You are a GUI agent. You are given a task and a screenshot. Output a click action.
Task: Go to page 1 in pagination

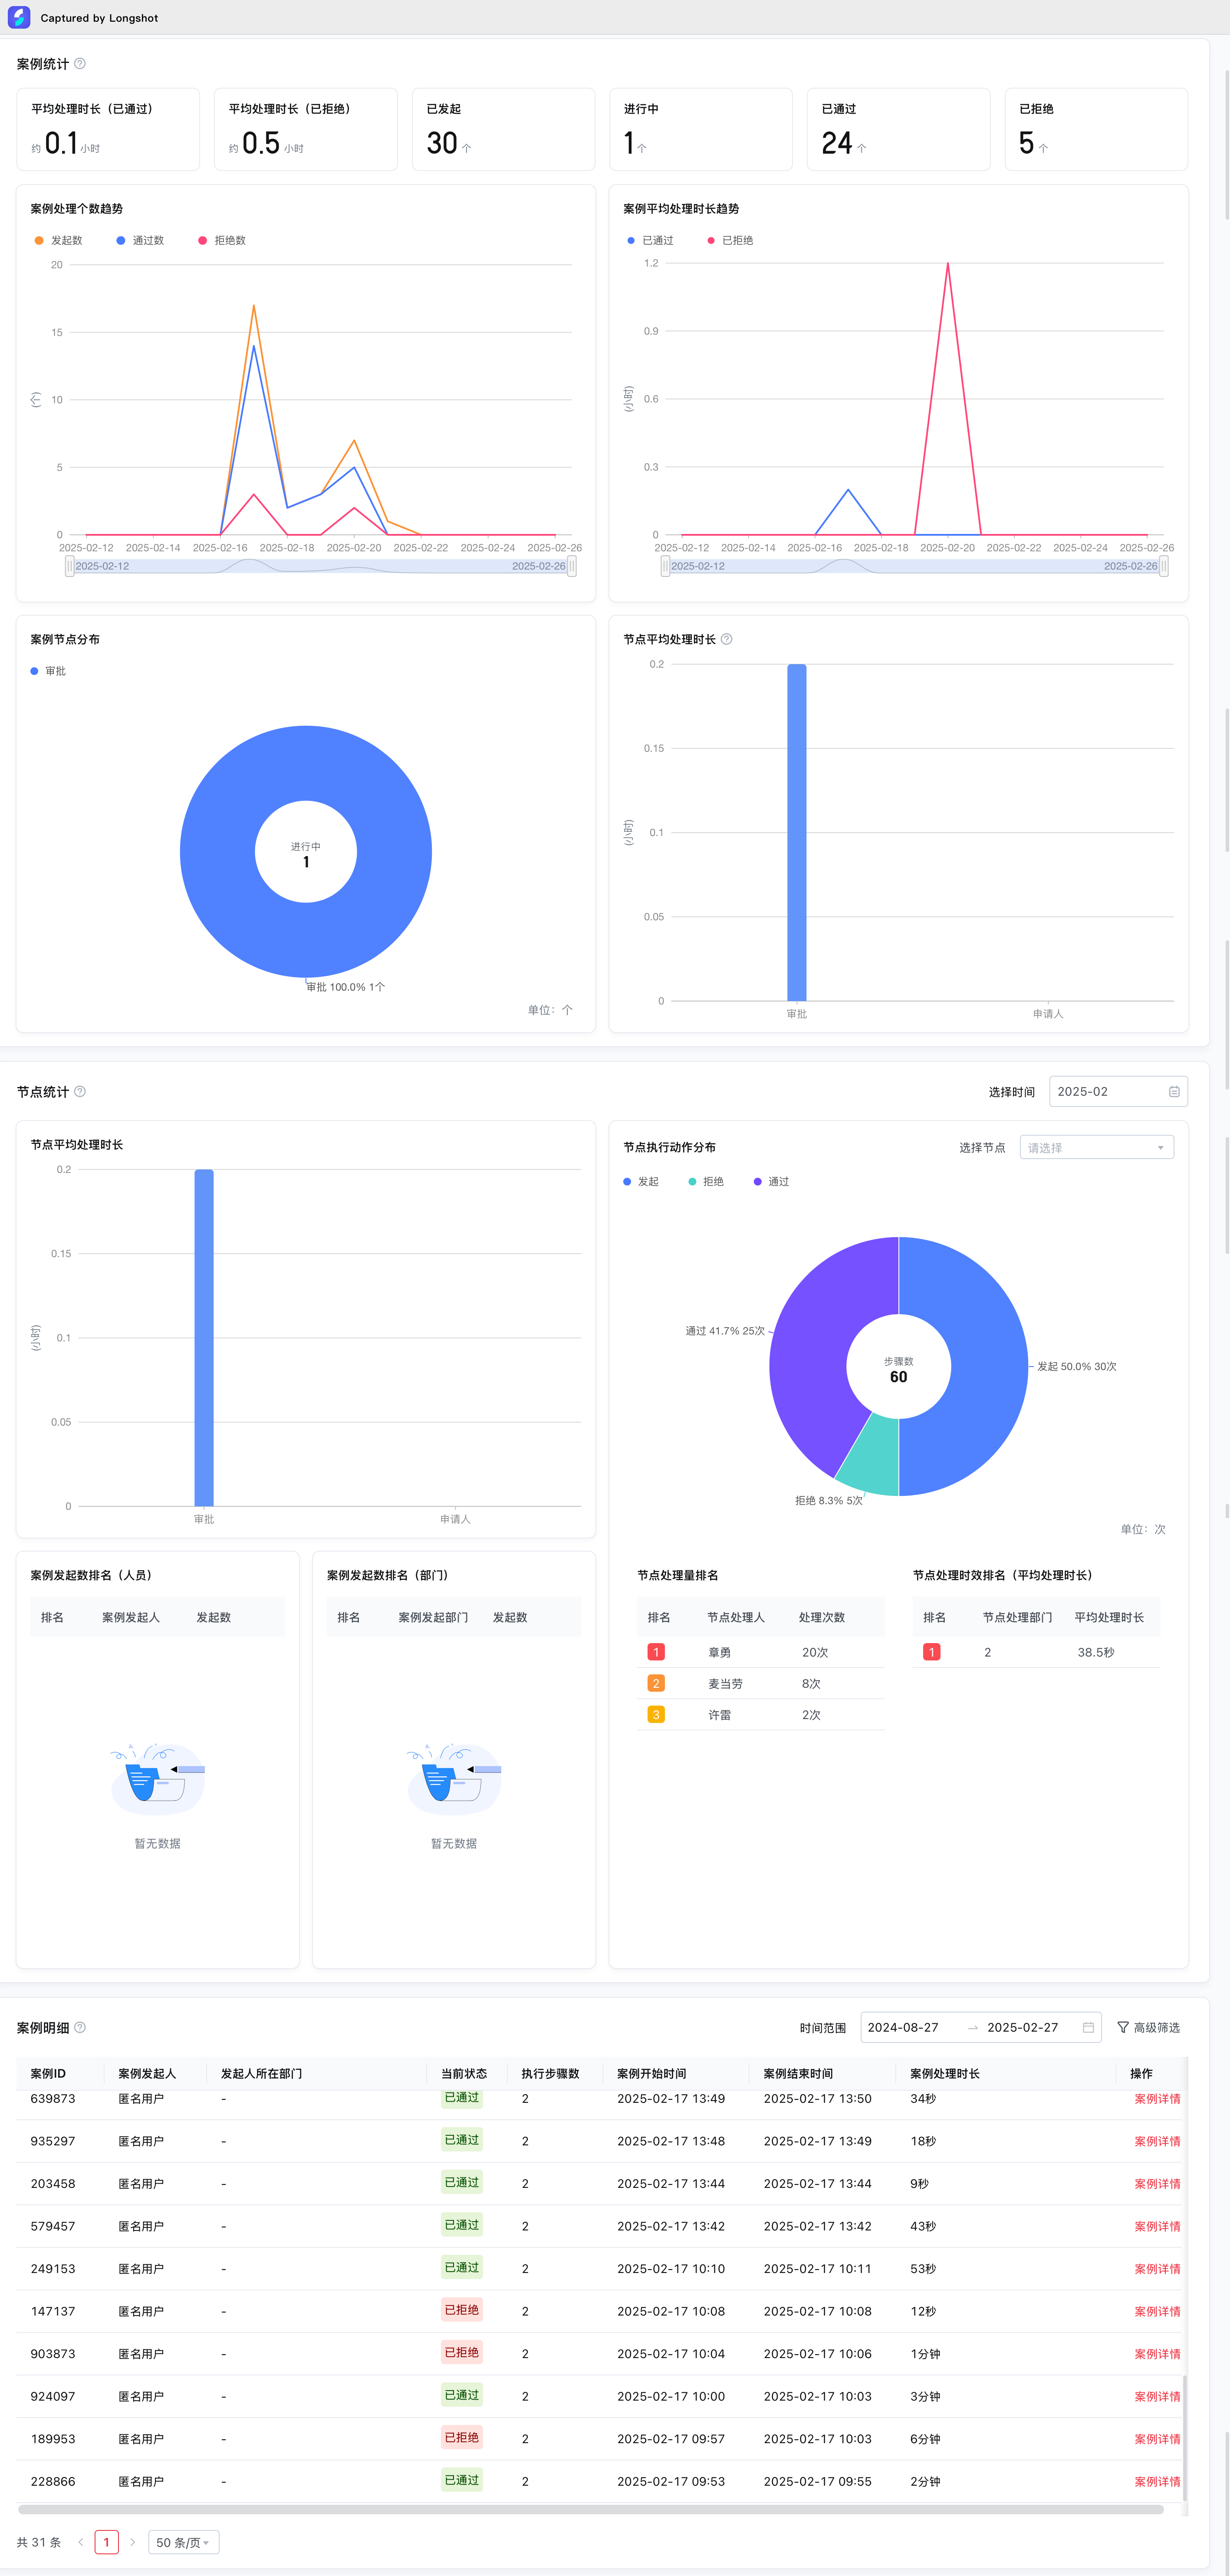tap(106, 2542)
